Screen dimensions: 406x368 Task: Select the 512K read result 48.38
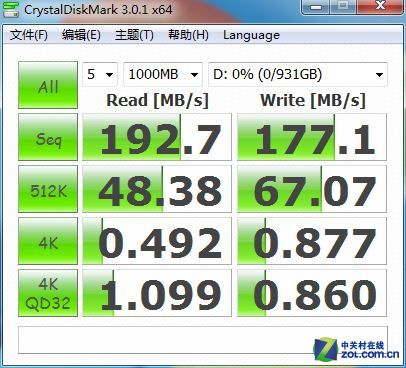(x=157, y=189)
